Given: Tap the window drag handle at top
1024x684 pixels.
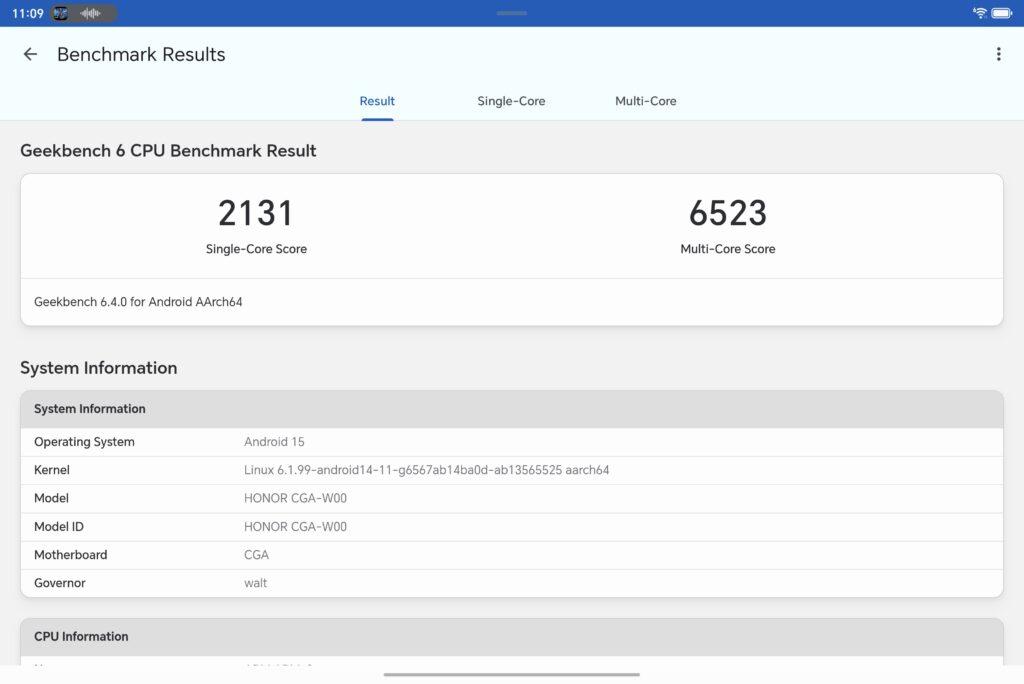Looking at the screenshot, I should tap(511, 13).
